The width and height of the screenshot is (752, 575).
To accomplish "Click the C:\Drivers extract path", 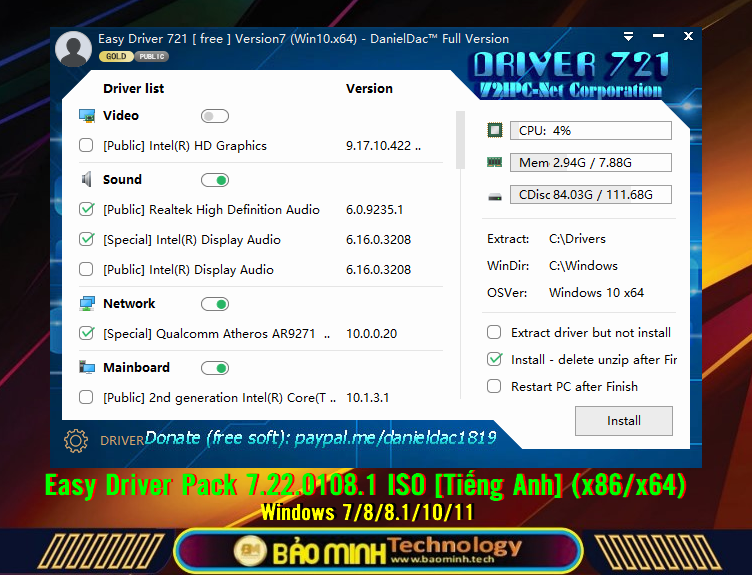I will (x=577, y=239).
